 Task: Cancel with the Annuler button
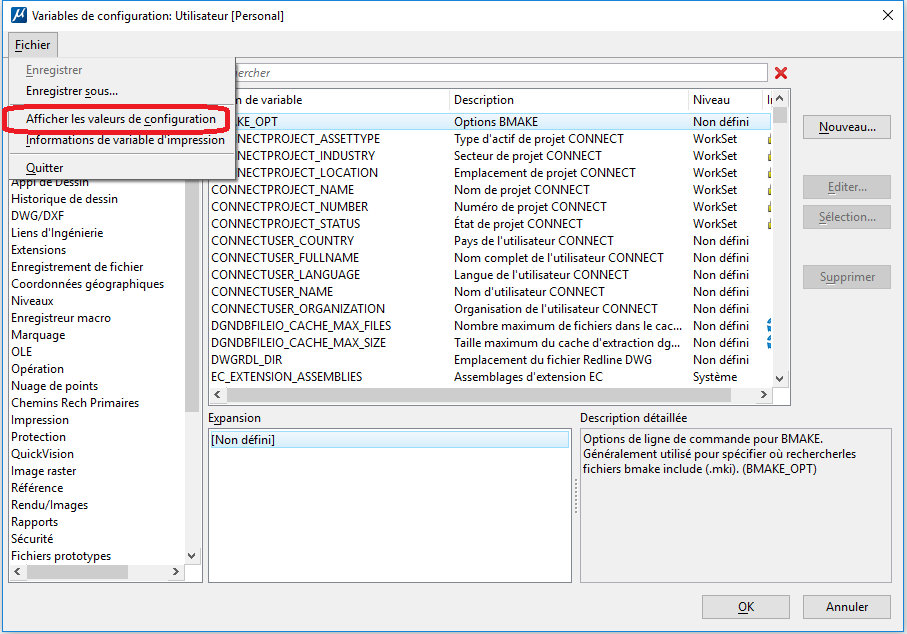pyautogui.click(x=847, y=607)
